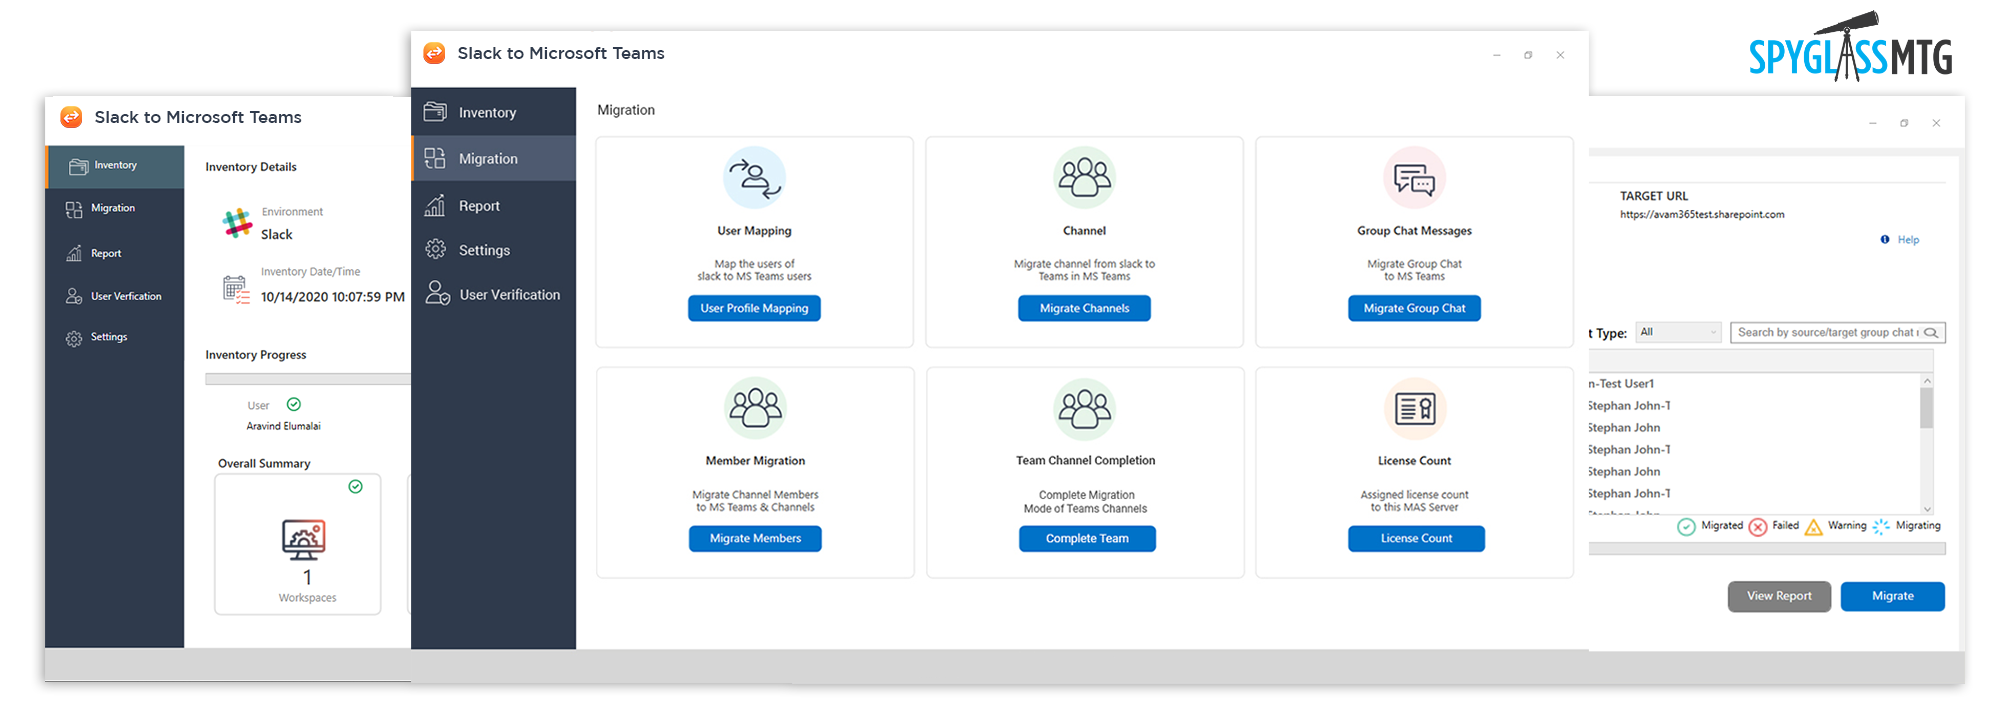Click the progress bar below the status legend
Viewport: 2000px width, 719px height.
[x=1767, y=548]
